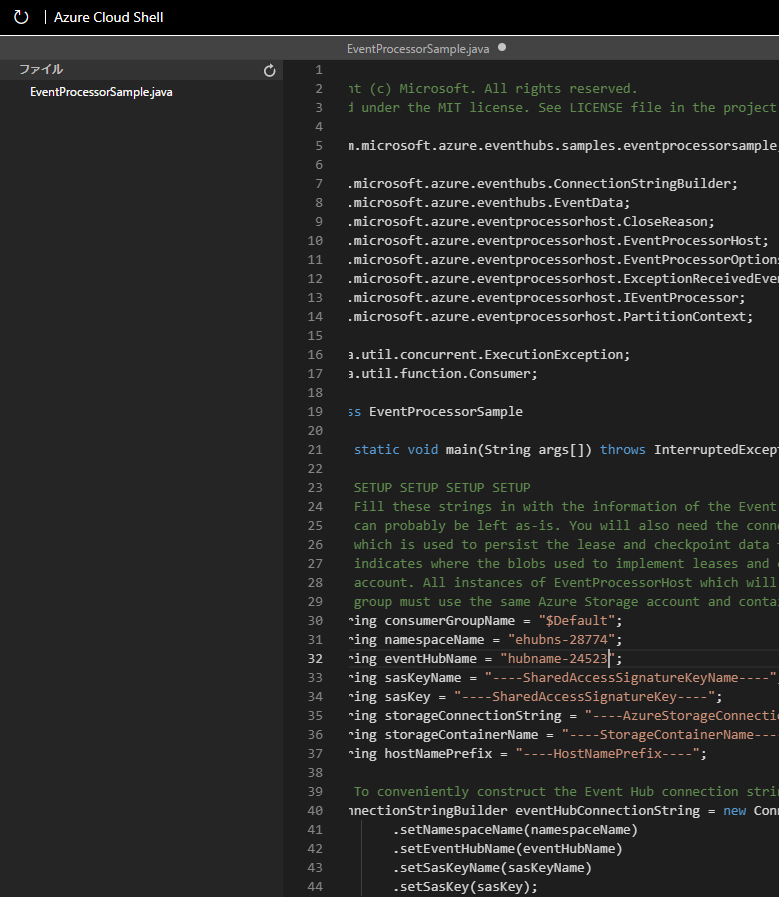Click the ファイル panel header

[41, 69]
